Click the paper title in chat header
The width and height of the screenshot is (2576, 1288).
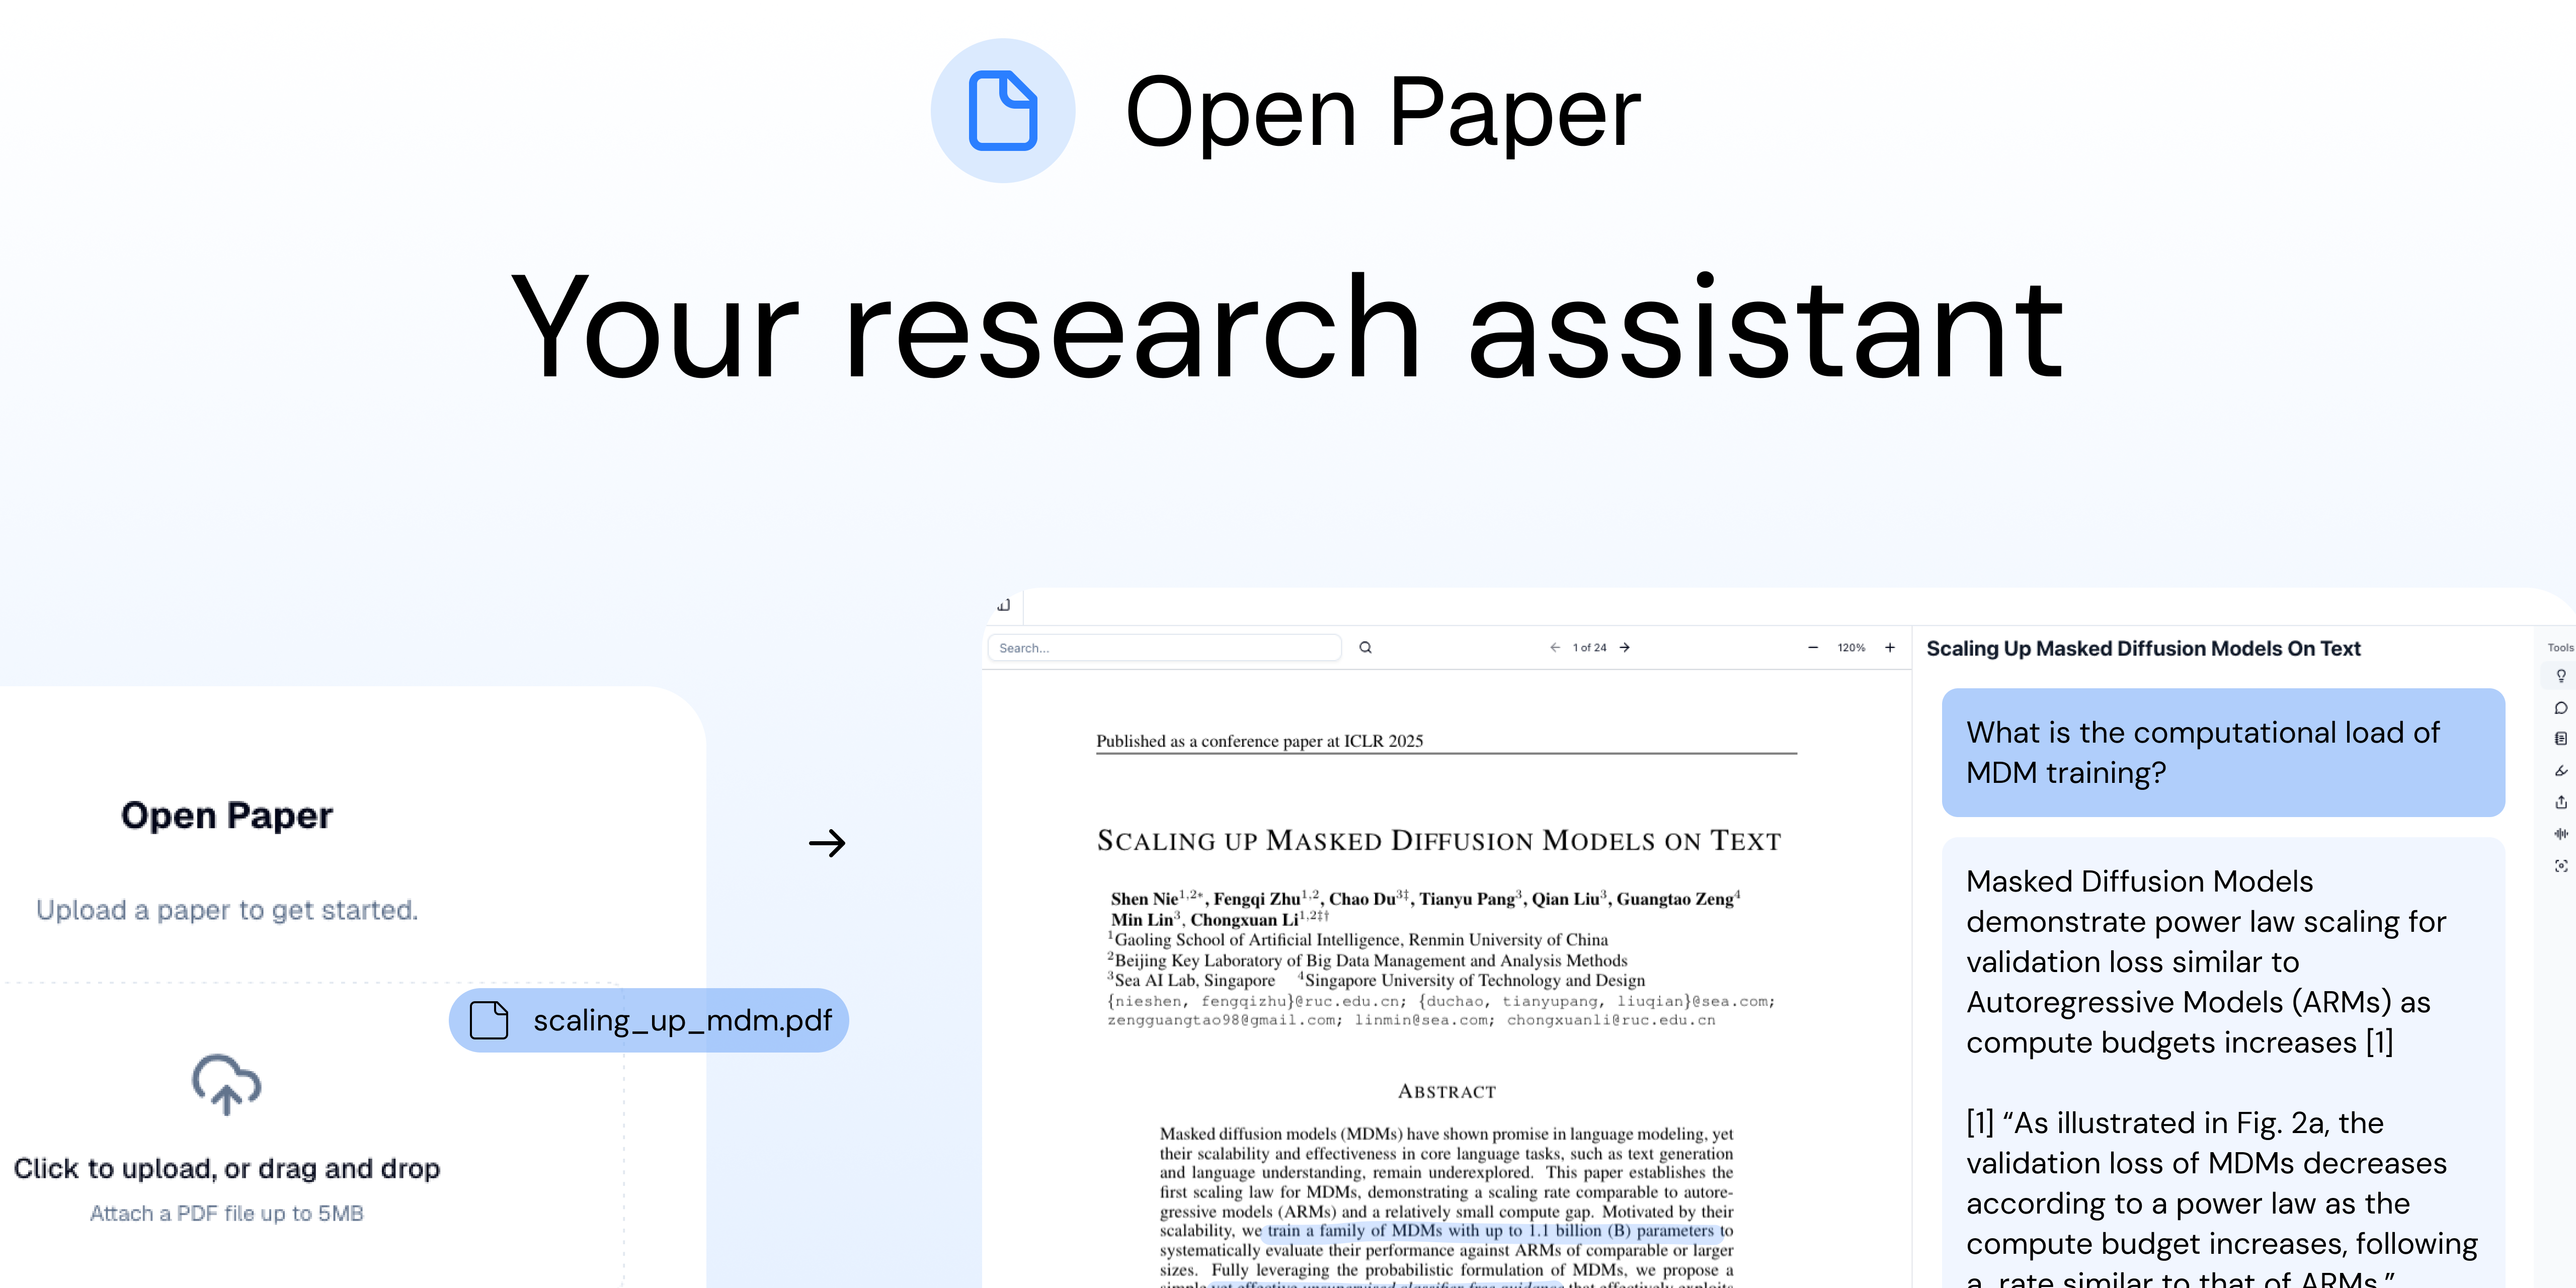pyautogui.click(x=2143, y=648)
